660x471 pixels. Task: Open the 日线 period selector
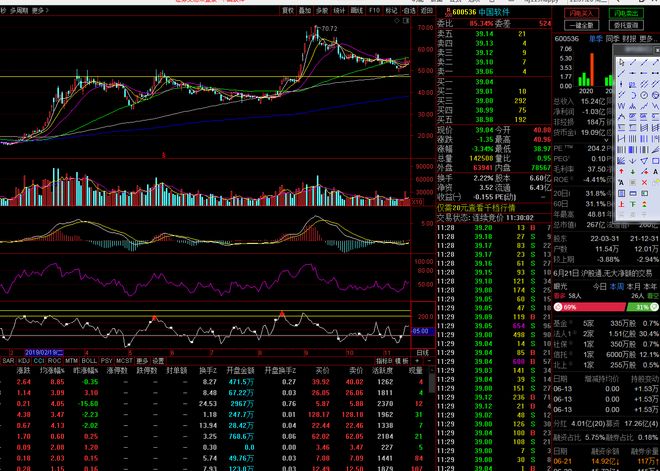coord(421,352)
